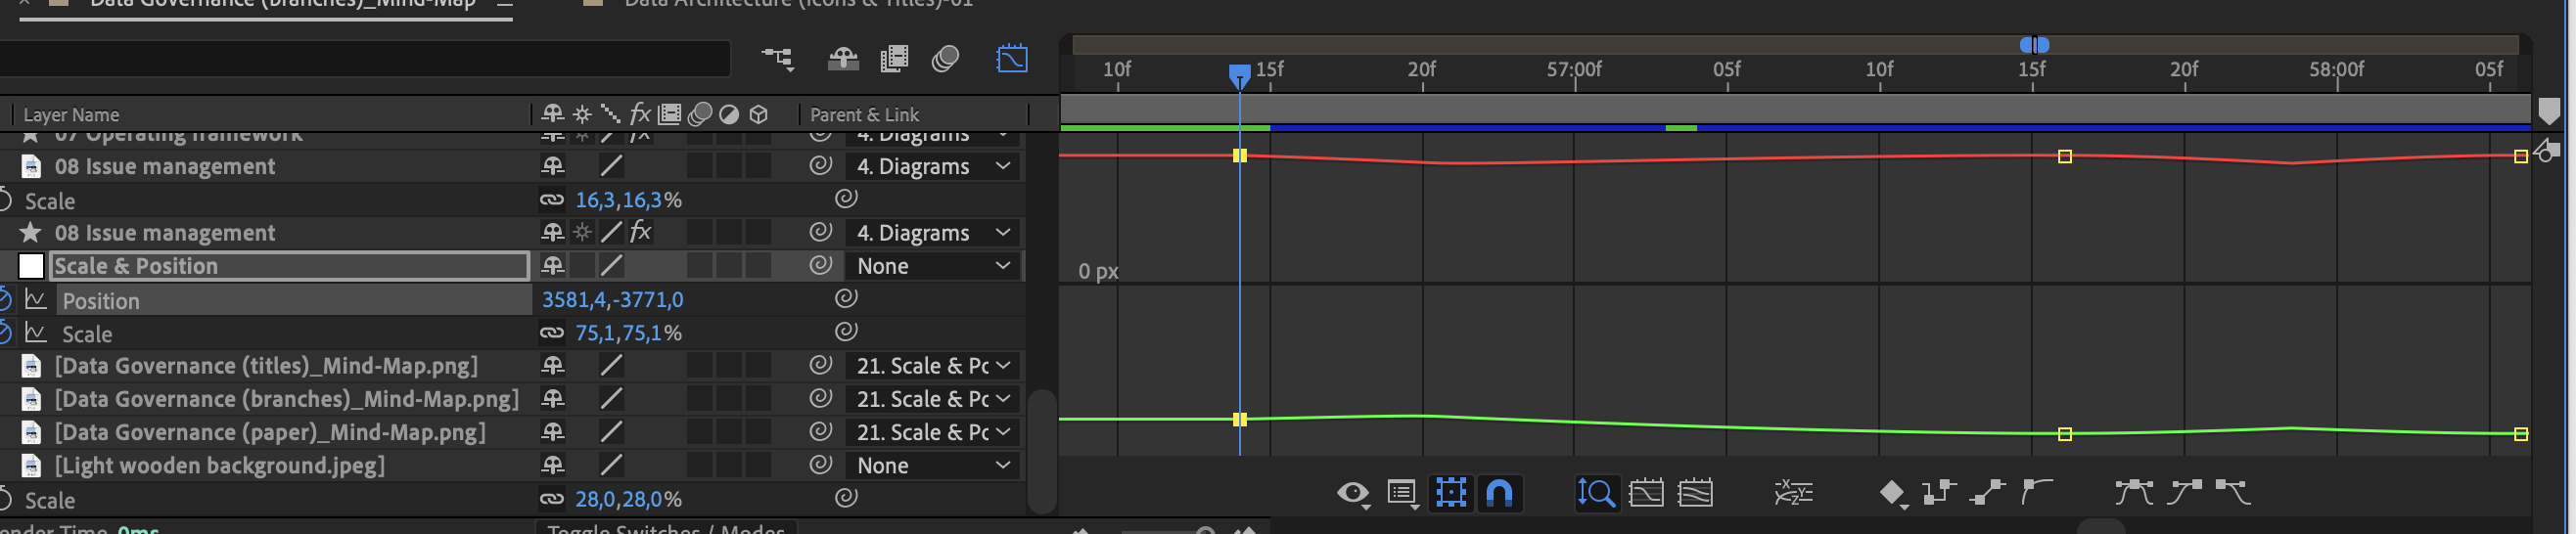Image resolution: width=2576 pixels, height=534 pixels.
Task: Click the Separate Dimensions icon
Action: pos(1793,493)
